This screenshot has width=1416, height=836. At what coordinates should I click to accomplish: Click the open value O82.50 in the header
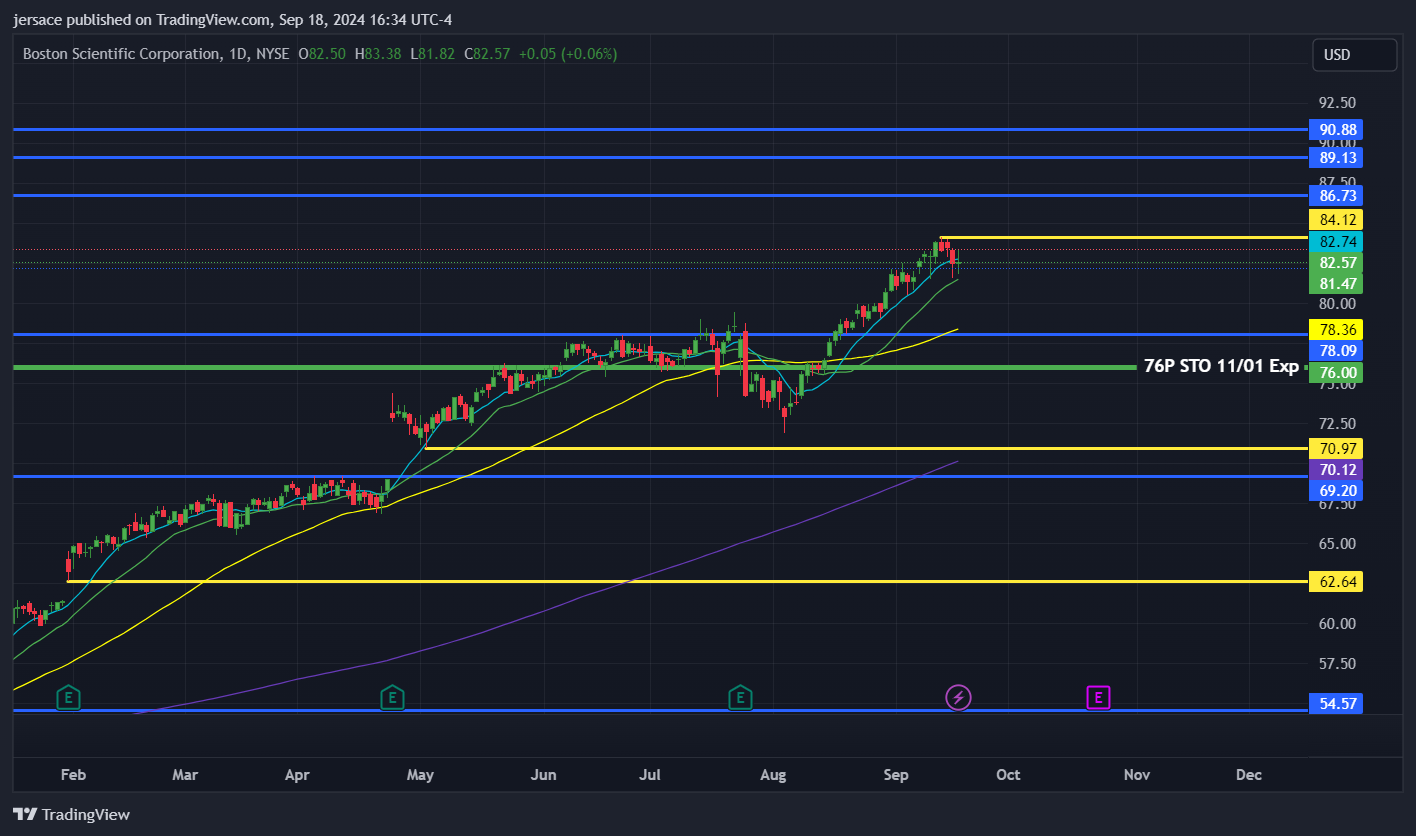[322, 54]
